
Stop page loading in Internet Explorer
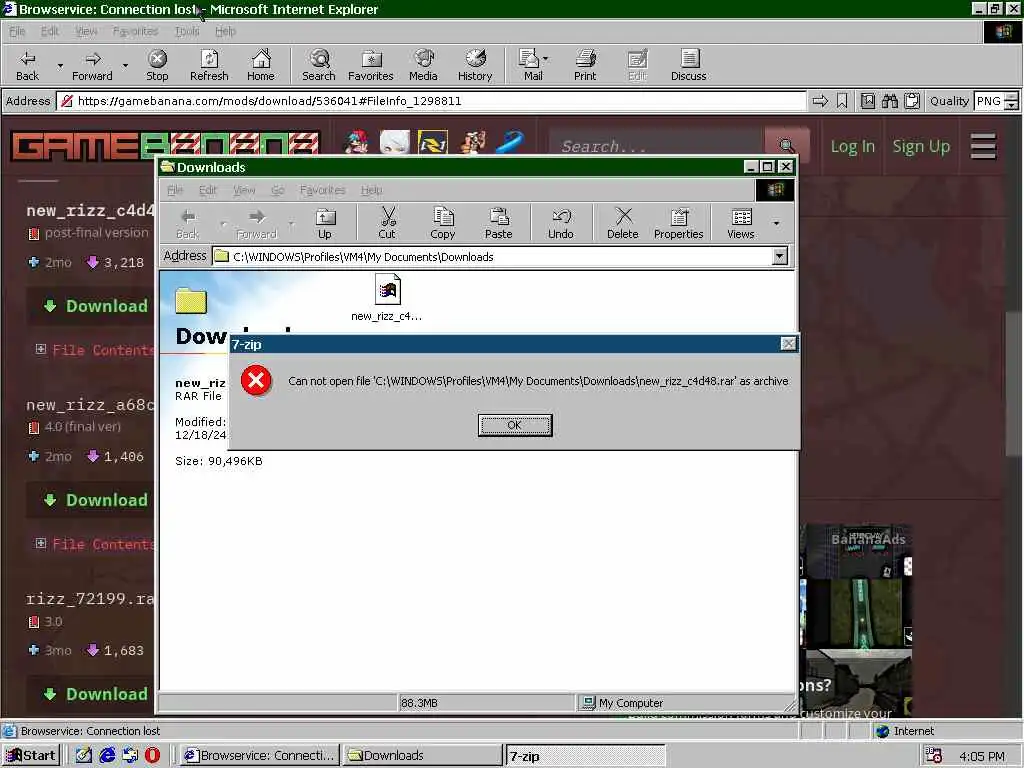point(157,65)
